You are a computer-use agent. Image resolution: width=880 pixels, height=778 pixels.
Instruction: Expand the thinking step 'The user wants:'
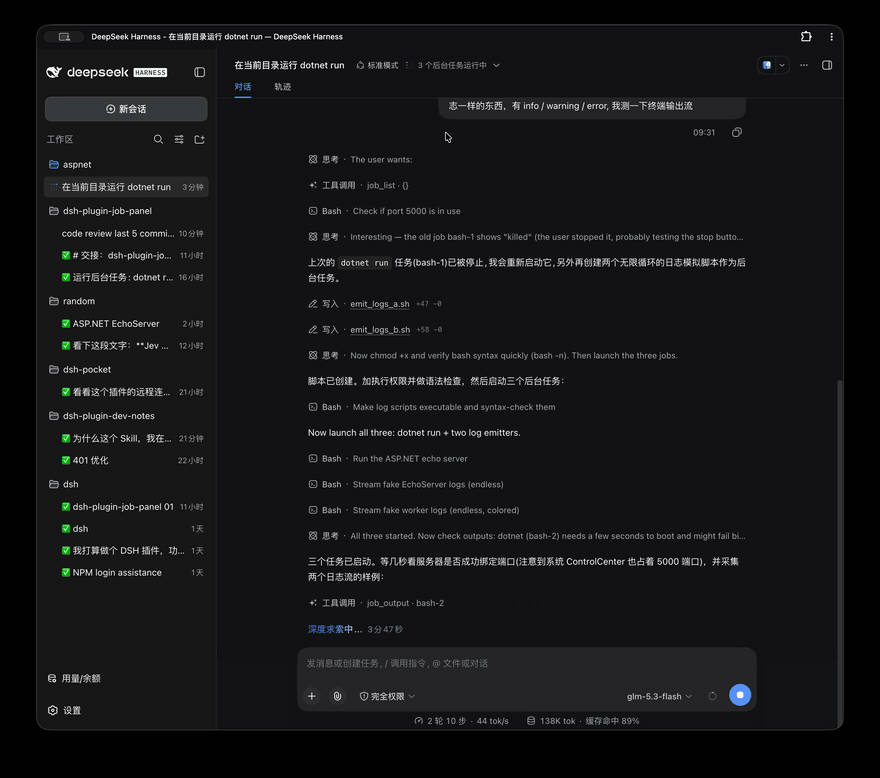(360, 159)
